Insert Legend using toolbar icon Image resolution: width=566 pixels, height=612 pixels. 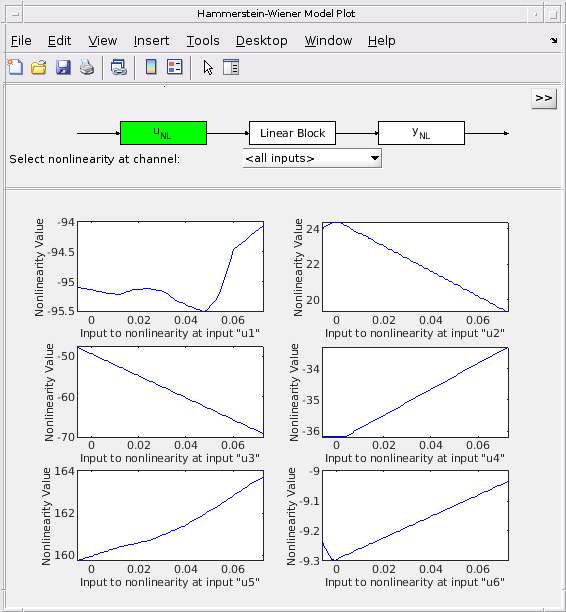(x=175, y=67)
